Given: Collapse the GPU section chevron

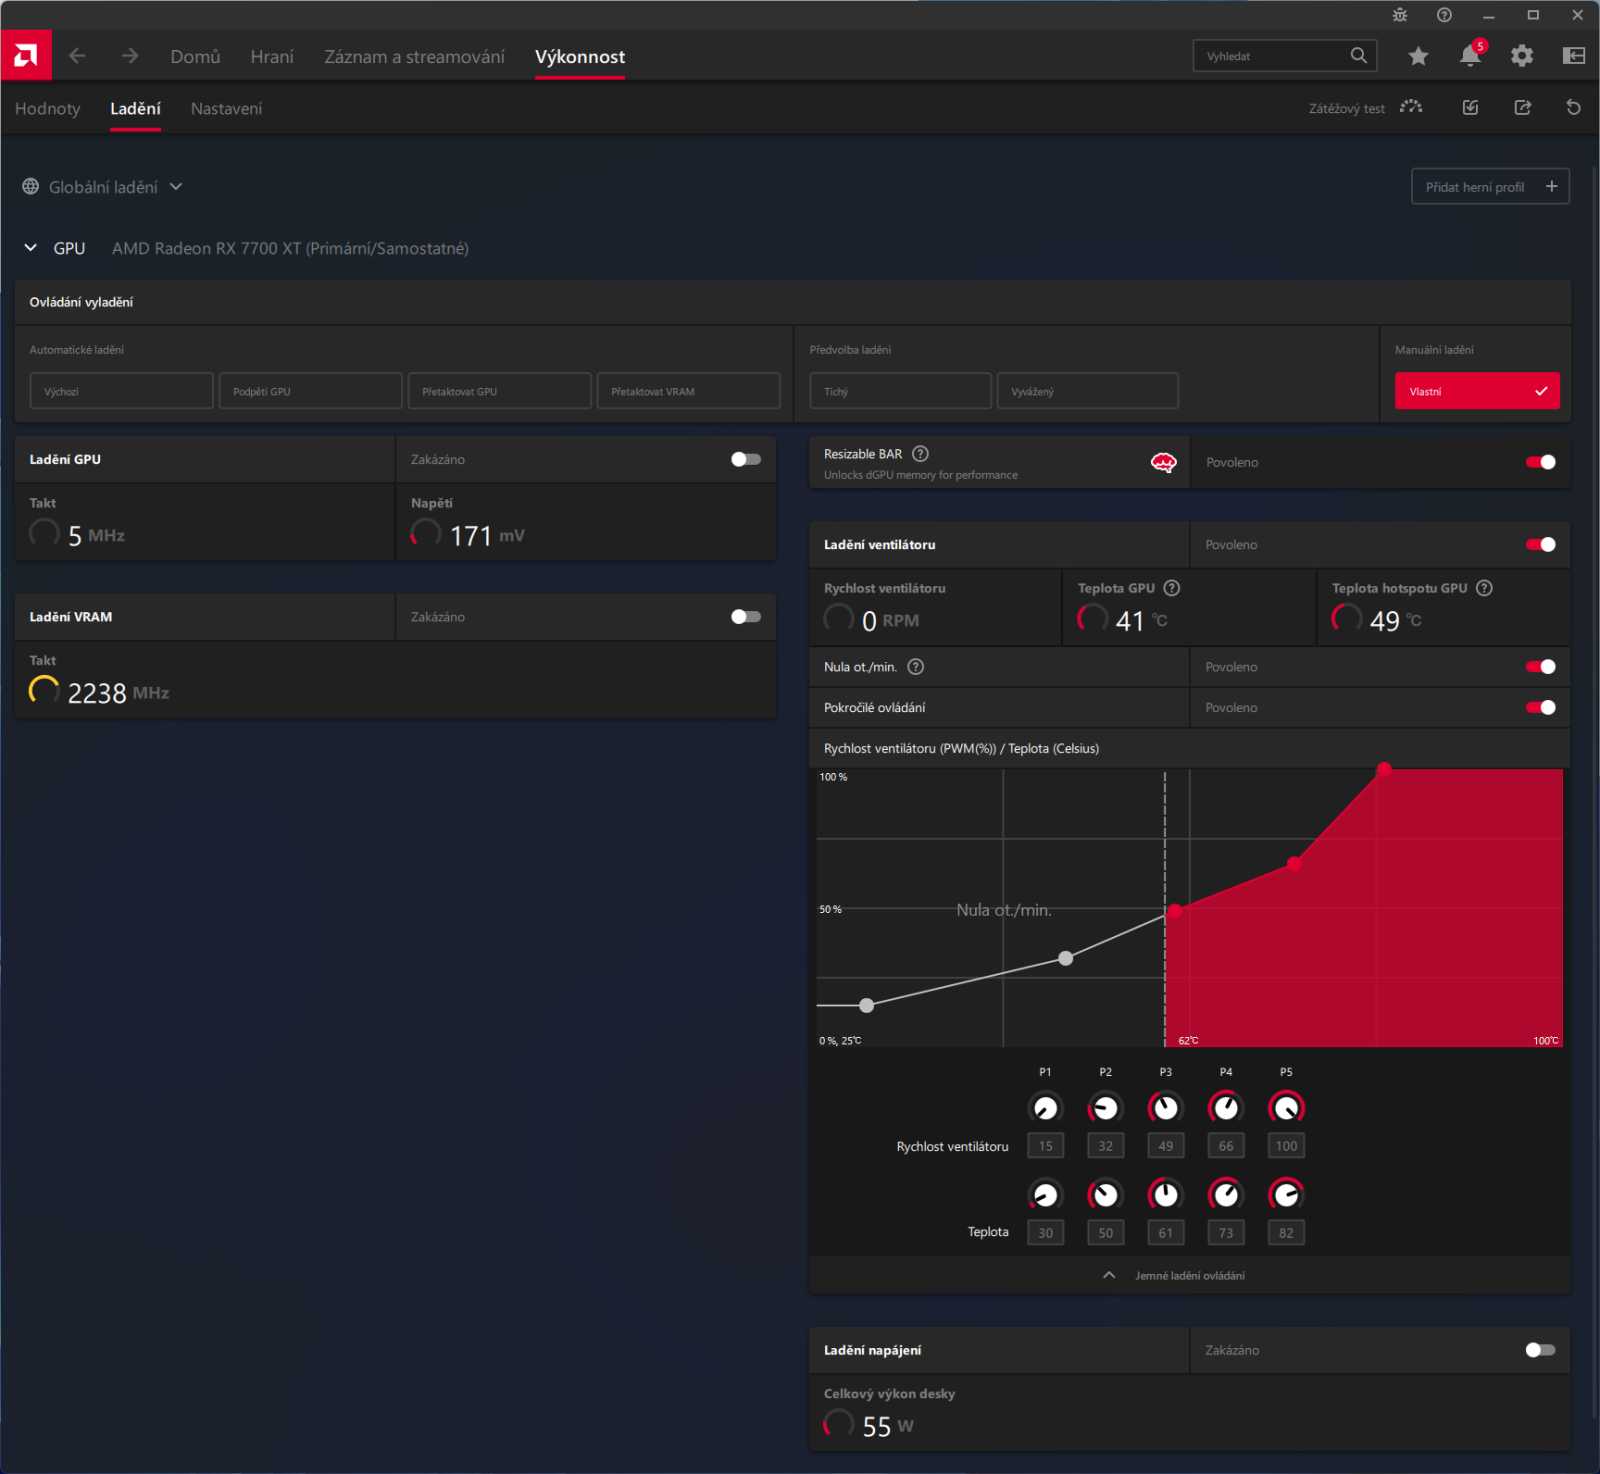Looking at the screenshot, I should tap(31, 248).
